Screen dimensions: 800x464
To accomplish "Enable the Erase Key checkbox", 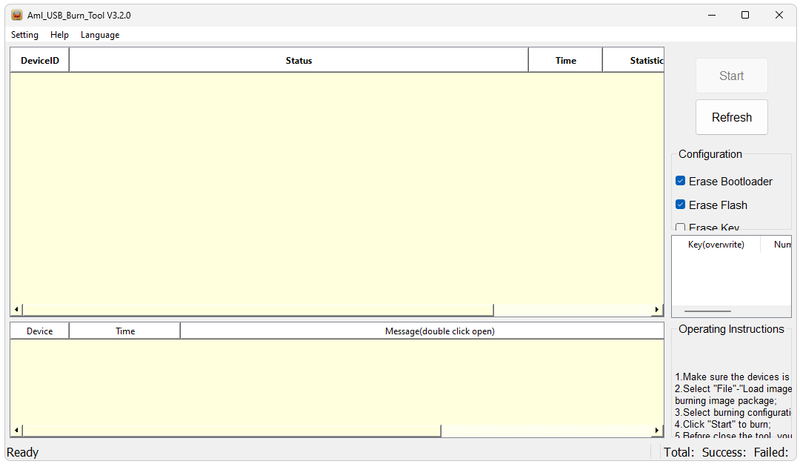I will tap(681, 227).
